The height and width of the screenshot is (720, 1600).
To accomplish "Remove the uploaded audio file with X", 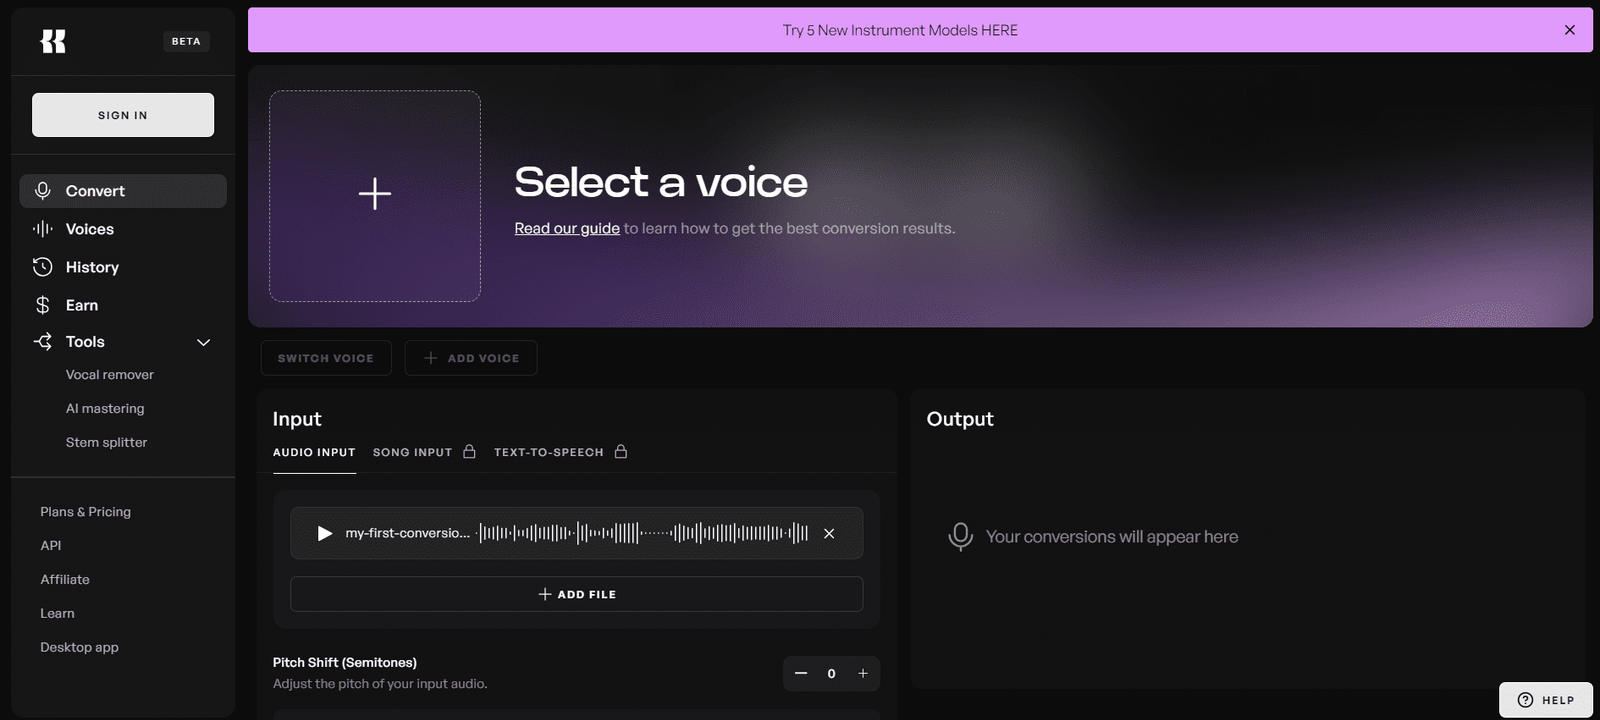I will [829, 534].
